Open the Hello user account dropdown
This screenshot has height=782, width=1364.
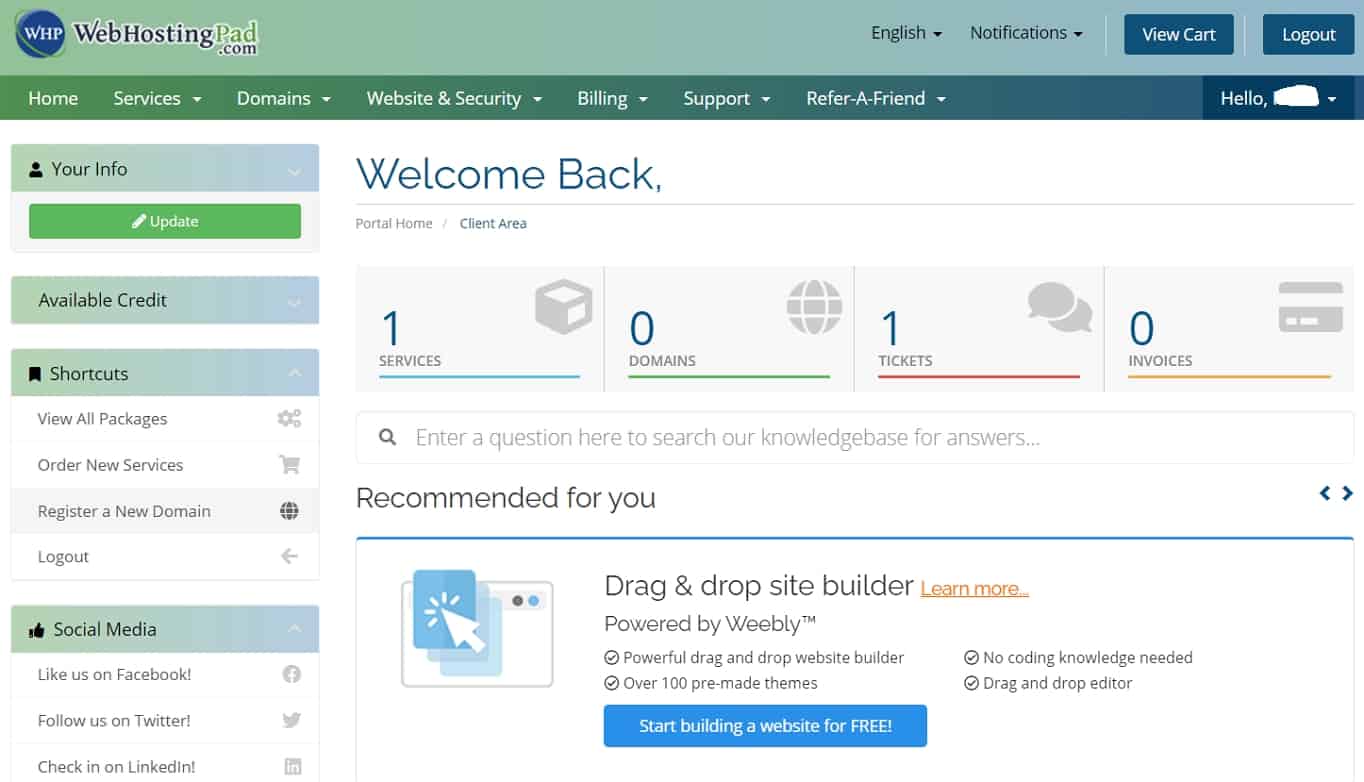(1278, 98)
